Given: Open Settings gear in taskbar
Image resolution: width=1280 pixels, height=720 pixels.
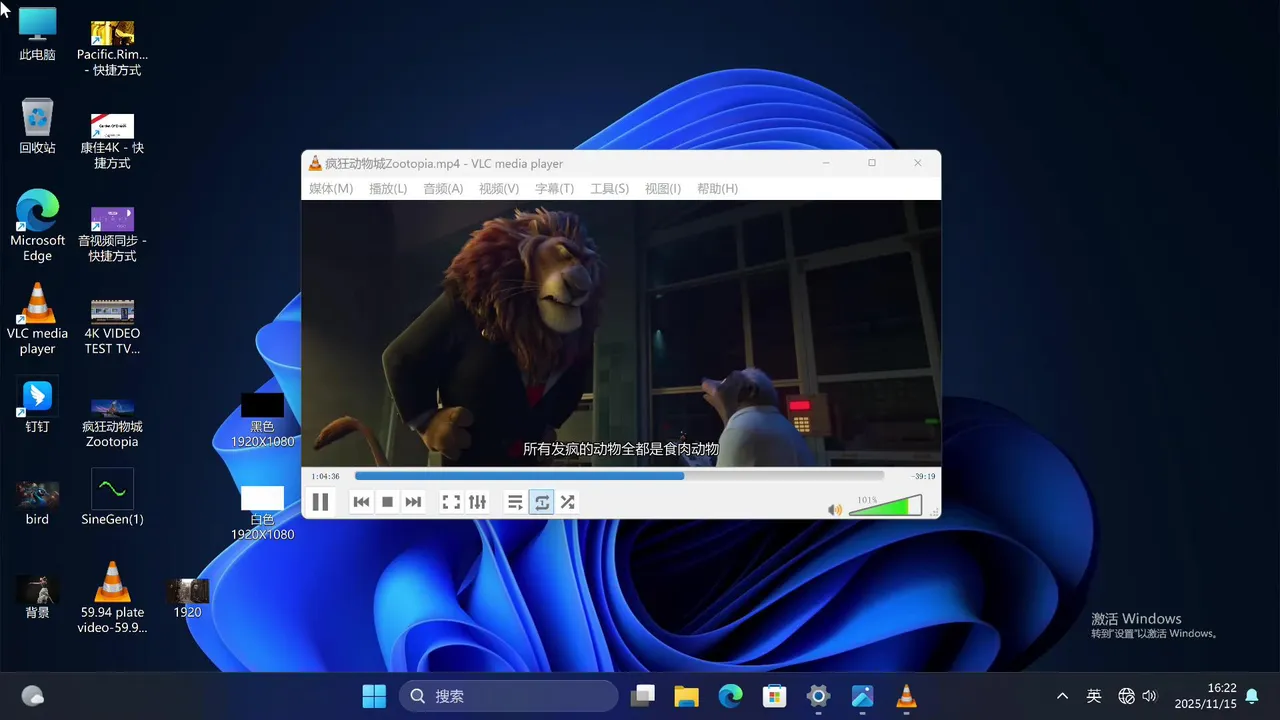Looking at the screenshot, I should point(818,696).
